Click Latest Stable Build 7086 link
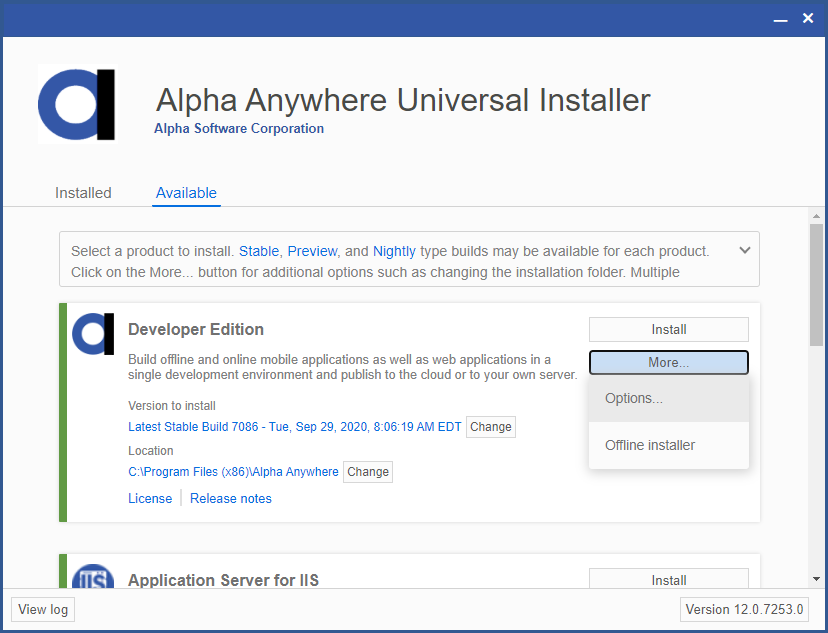The height and width of the screenshot is (633, 828). pyautogui.click(x=295, y=427)
